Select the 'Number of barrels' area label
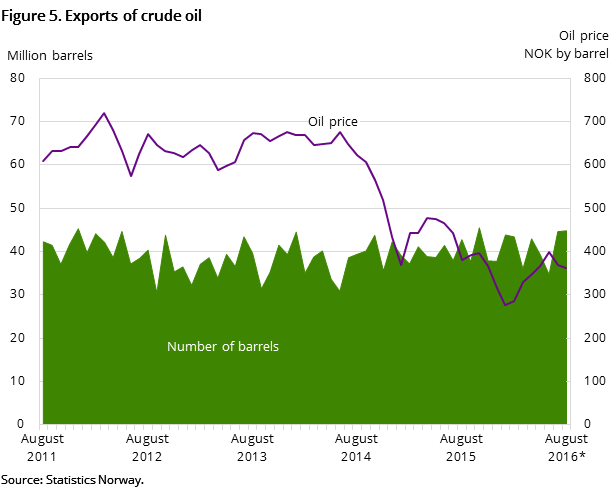Image resolution: width=610 pixels, height=488 pixels. (222, 347)
